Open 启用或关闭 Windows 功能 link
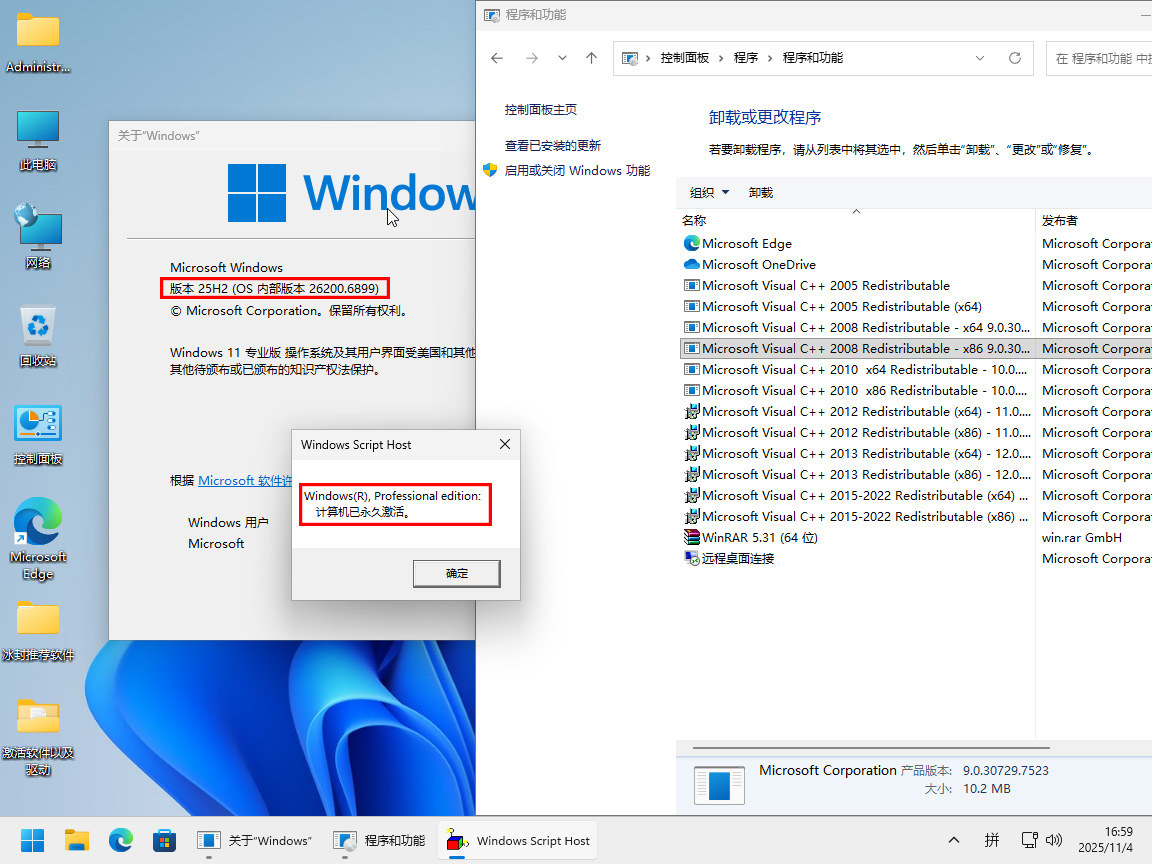This screenshot has height=864, width=1152. (576, 171)
